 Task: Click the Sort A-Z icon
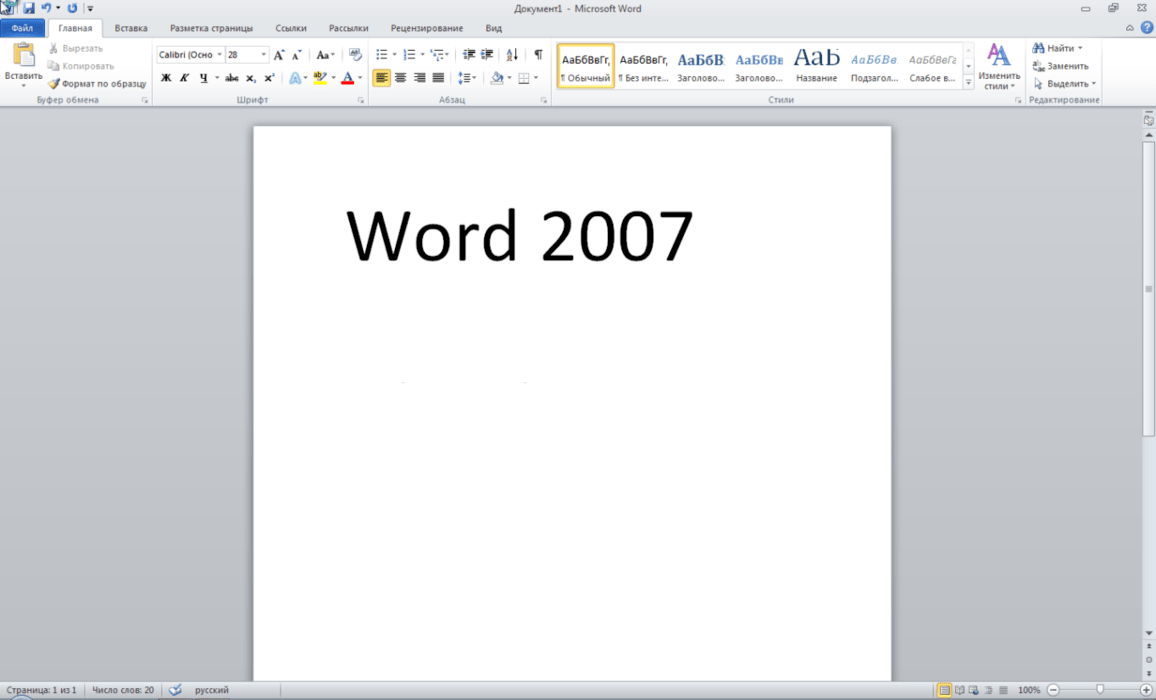pos(512,55)
